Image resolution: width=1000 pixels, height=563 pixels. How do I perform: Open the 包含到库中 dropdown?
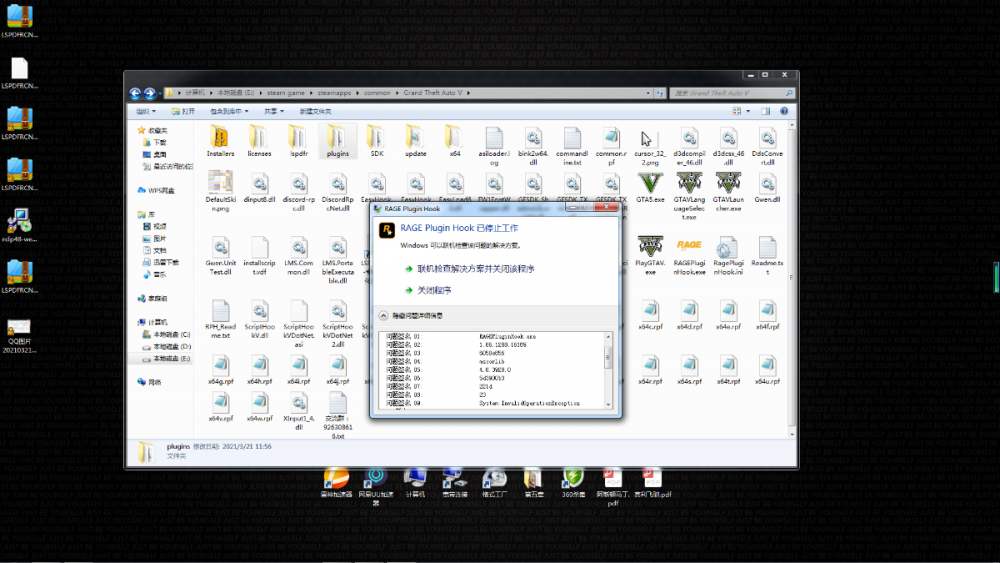229,111
